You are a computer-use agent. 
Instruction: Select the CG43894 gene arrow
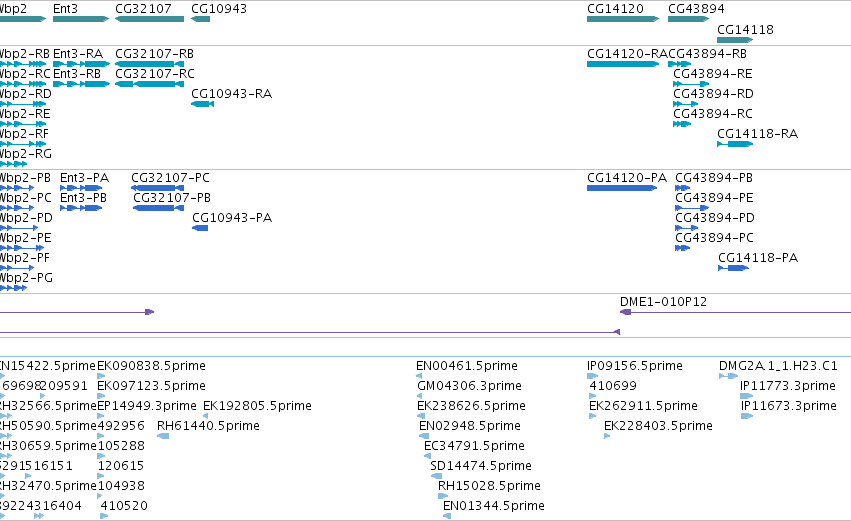point(688,19)
